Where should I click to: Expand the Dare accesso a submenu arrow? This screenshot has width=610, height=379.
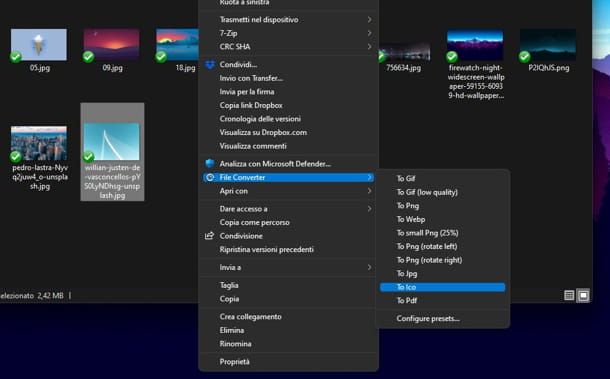369,209
